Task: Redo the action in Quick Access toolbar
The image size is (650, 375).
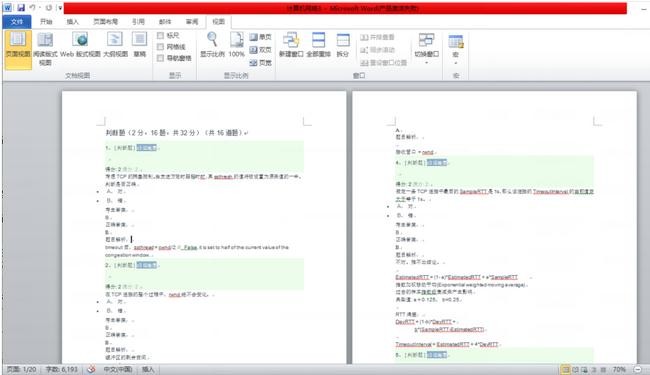Action: click(49, 7)
